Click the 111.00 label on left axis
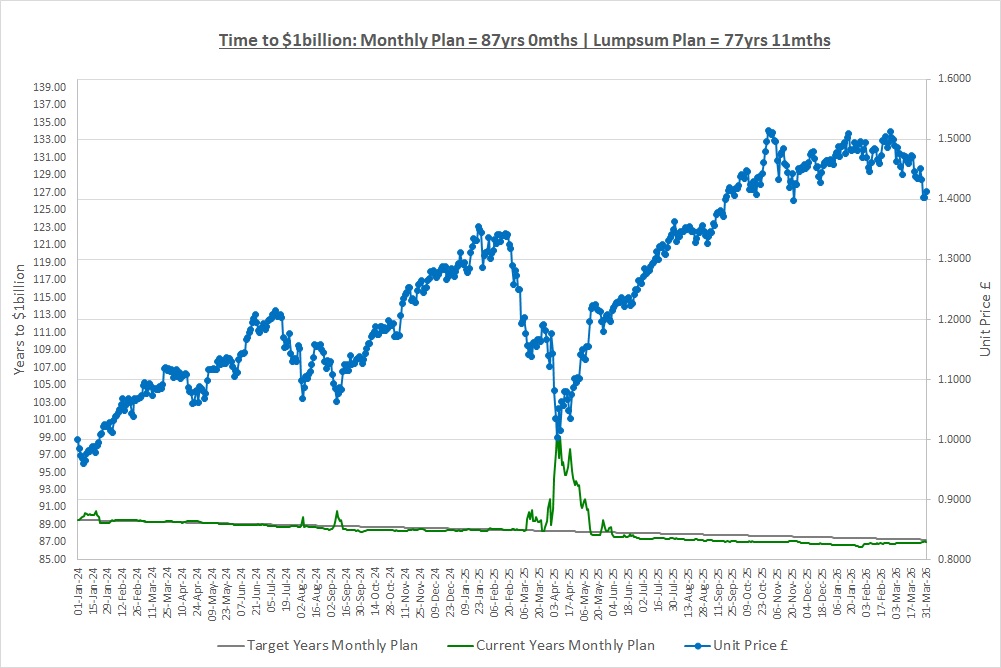The image size is (1001, 668). [x=49, y=332]
